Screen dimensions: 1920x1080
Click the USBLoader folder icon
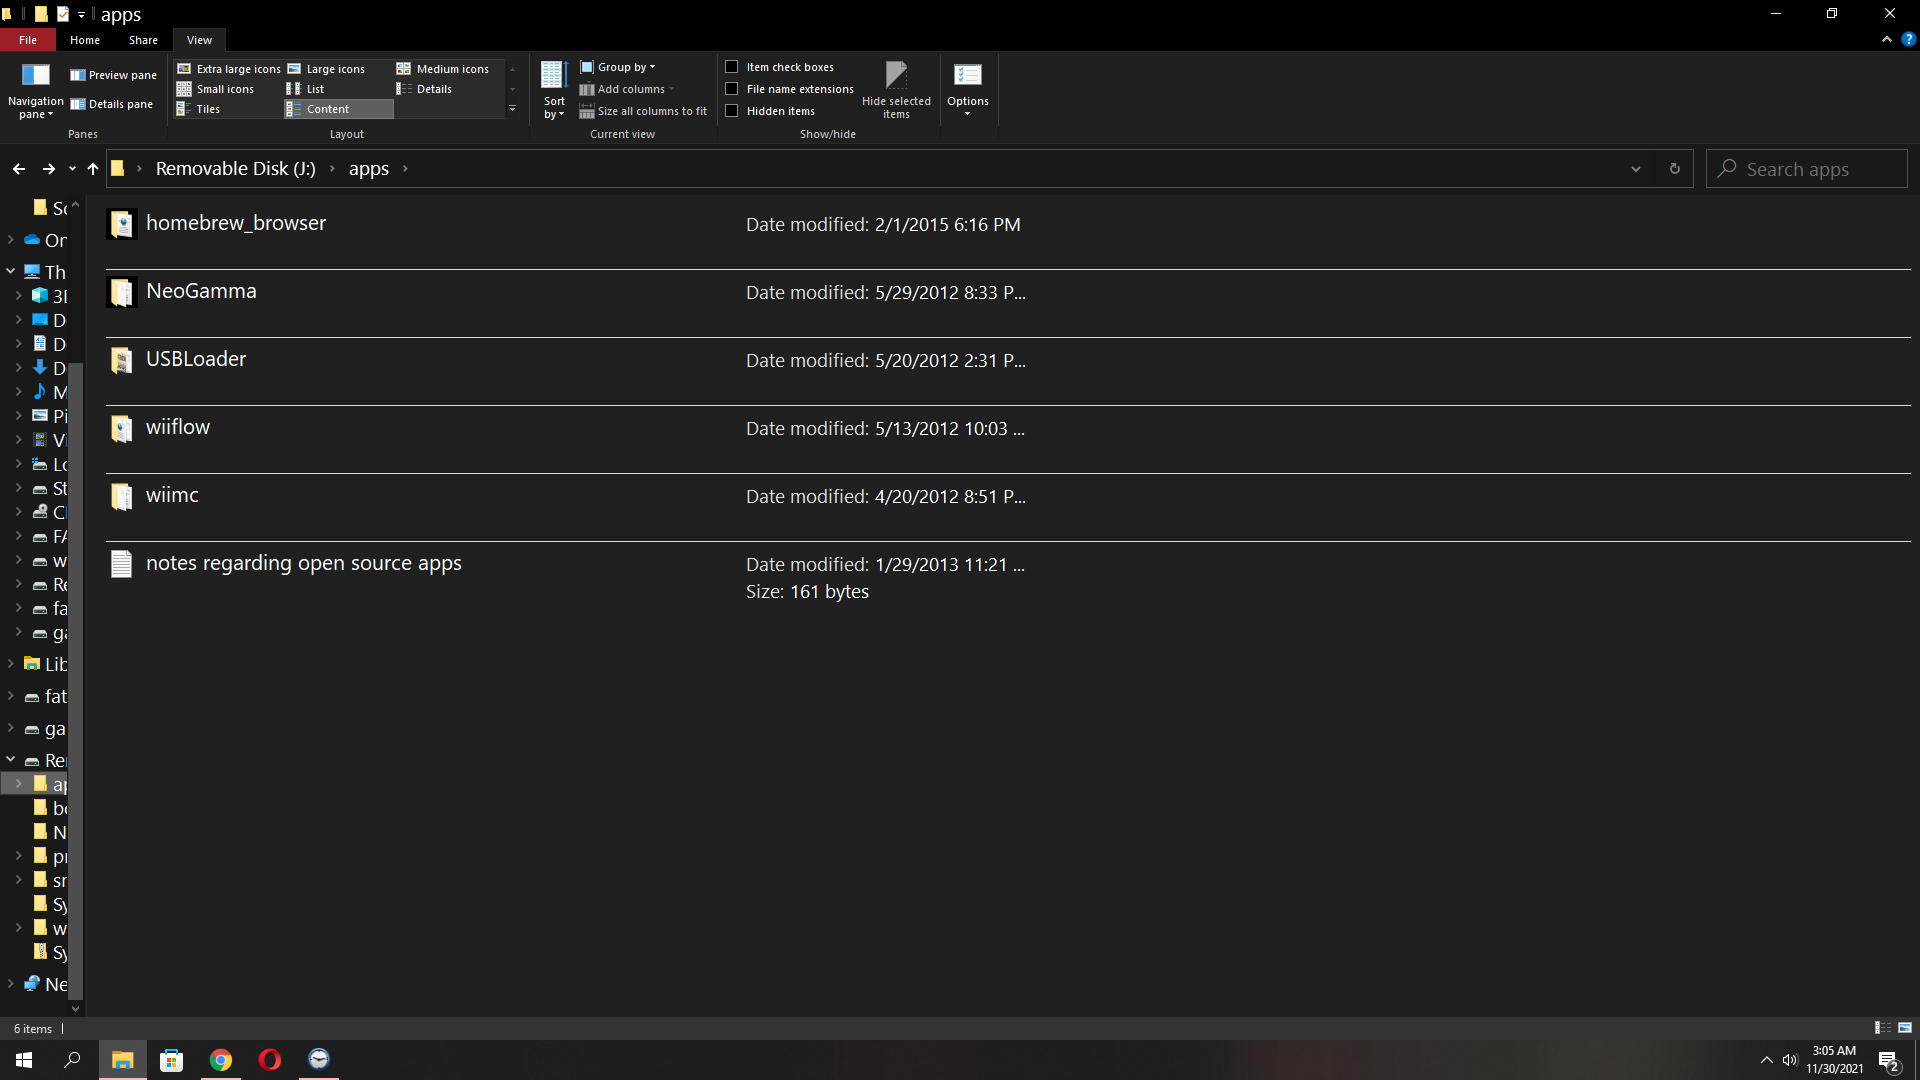pos(122,360)
